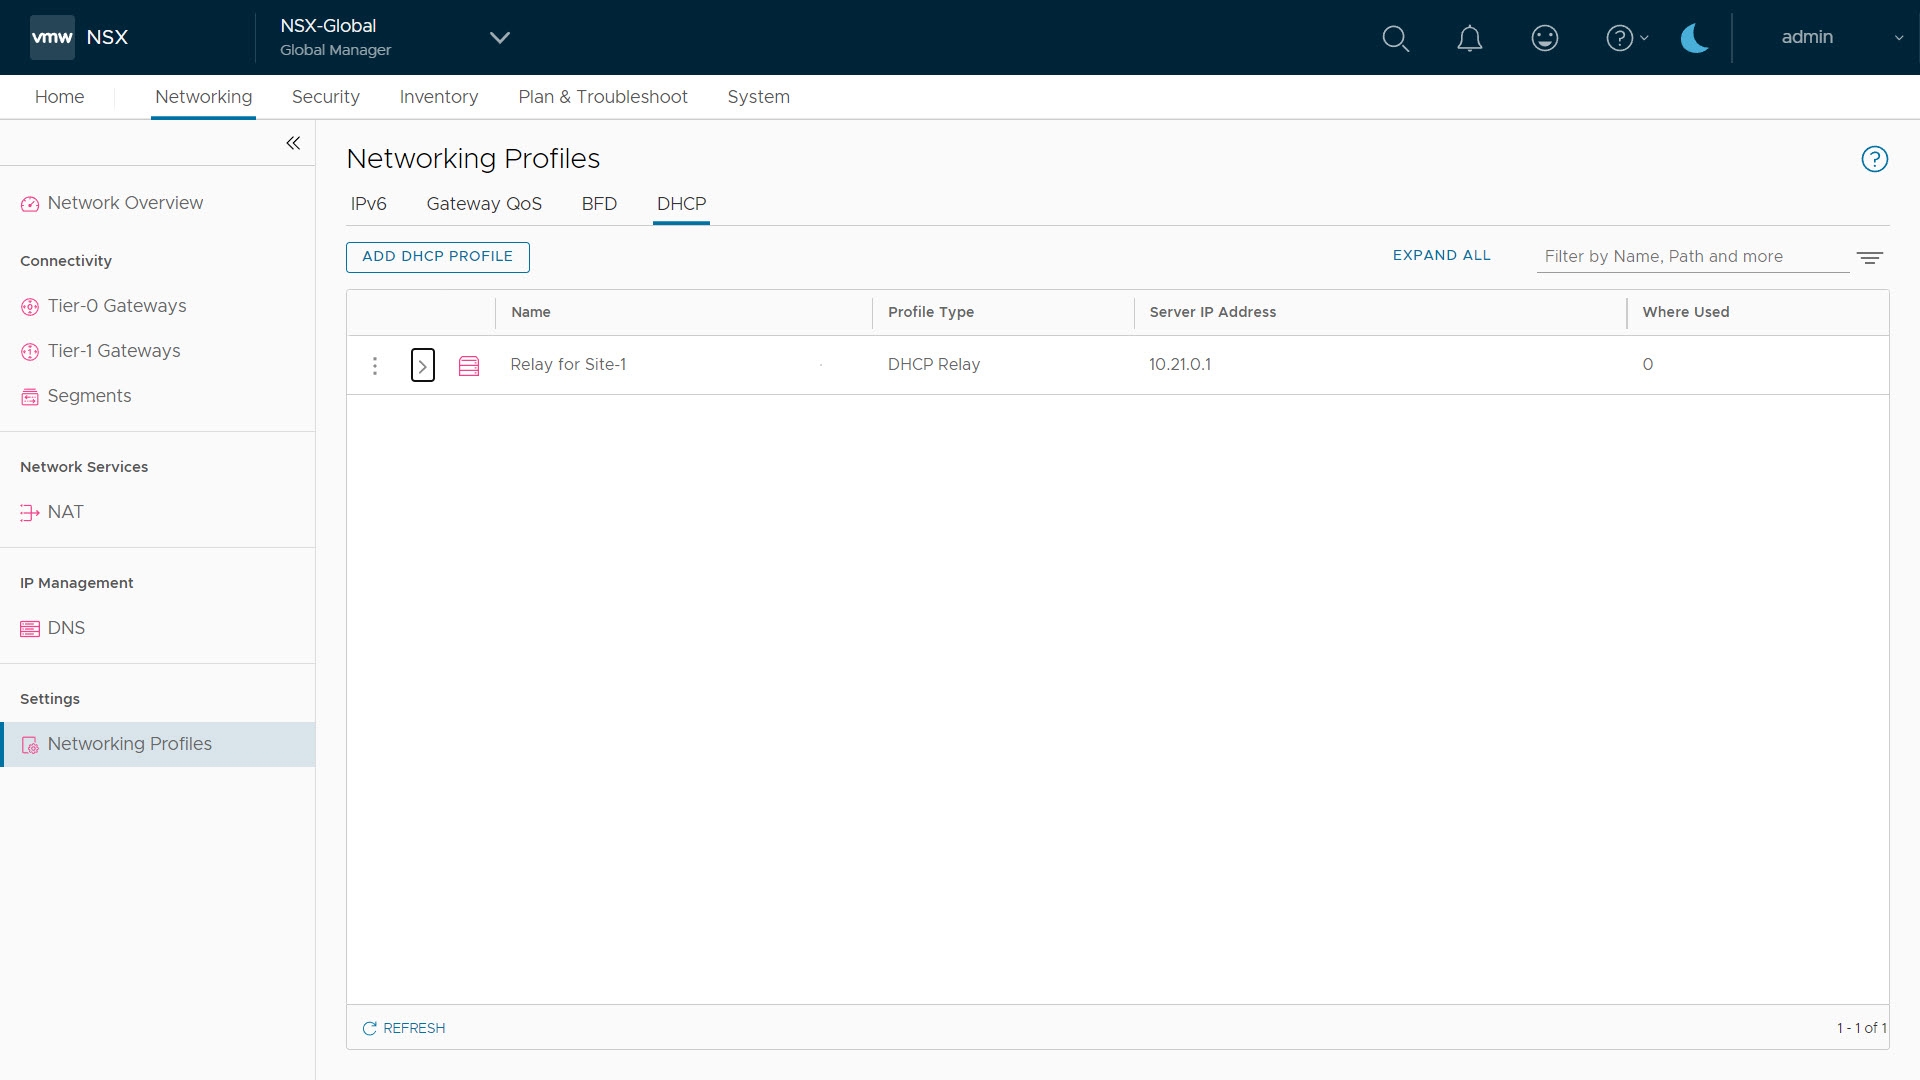Image resolution: width=1920 pixels, height=1080 pixels.
Task: Open the Security menu tab
Action: click(325, 97)
